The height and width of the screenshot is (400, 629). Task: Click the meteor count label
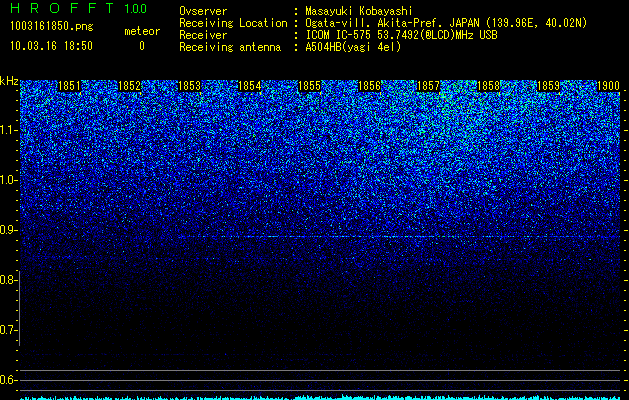click(142, 31)
